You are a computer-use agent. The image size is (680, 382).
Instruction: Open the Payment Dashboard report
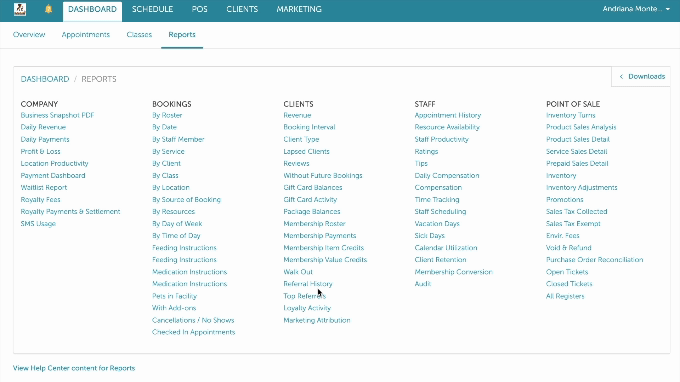[53, 176]
